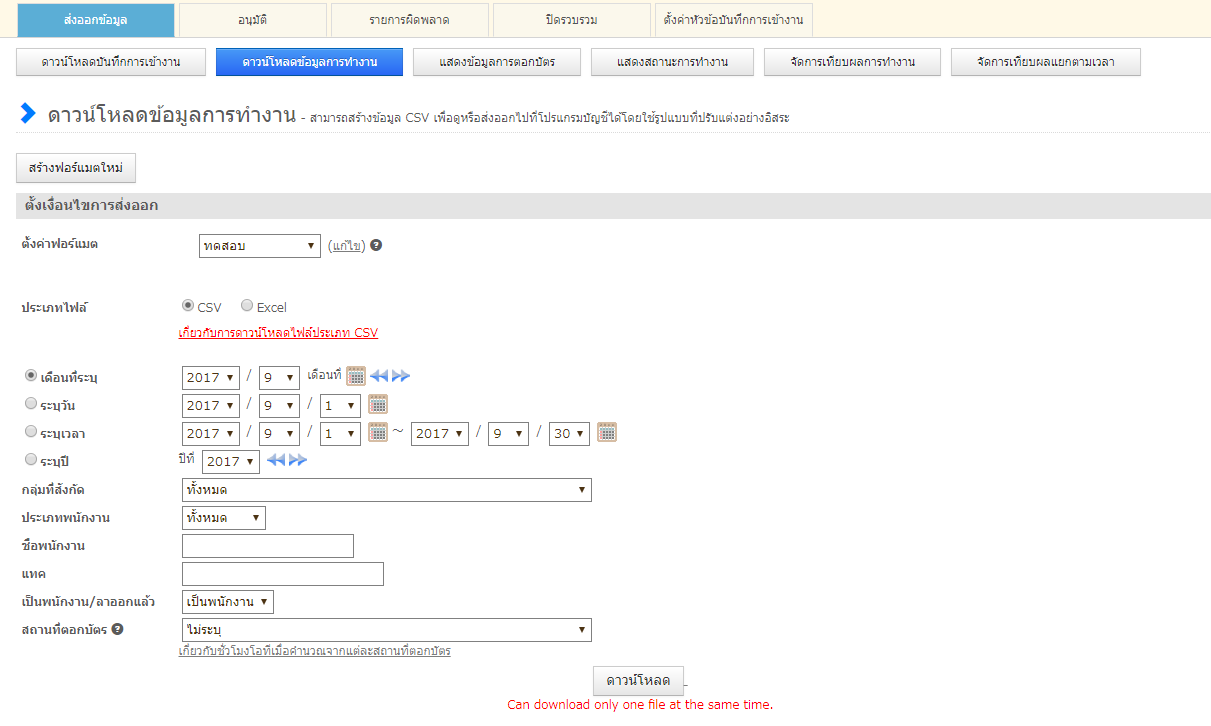Open end date calendar in ระบุเวลา row
Screen dimensions: 1211x726
[x=607, y=432]
